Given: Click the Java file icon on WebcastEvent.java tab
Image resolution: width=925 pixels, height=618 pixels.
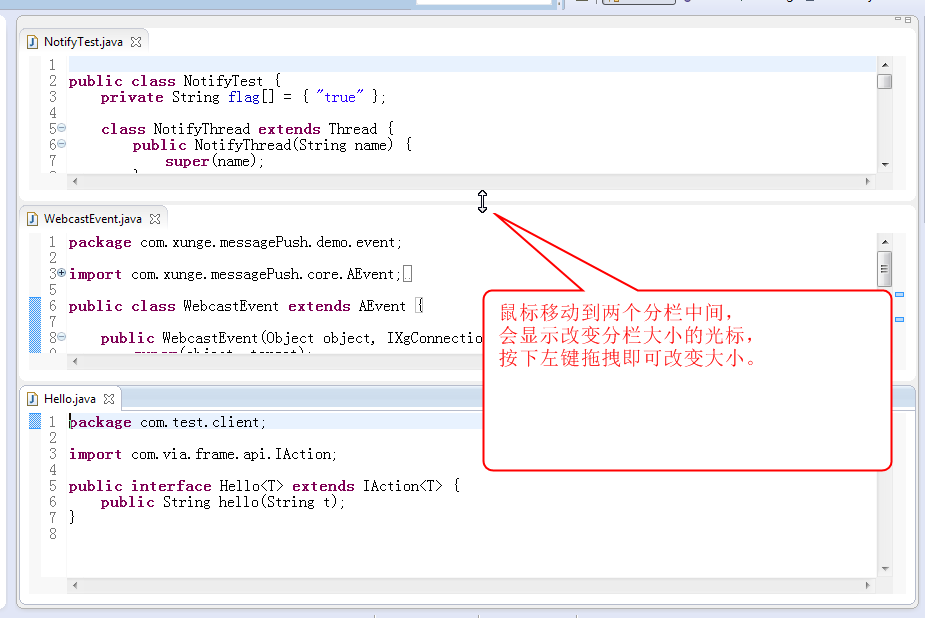Looking at the screenshot, I should 33,219.
